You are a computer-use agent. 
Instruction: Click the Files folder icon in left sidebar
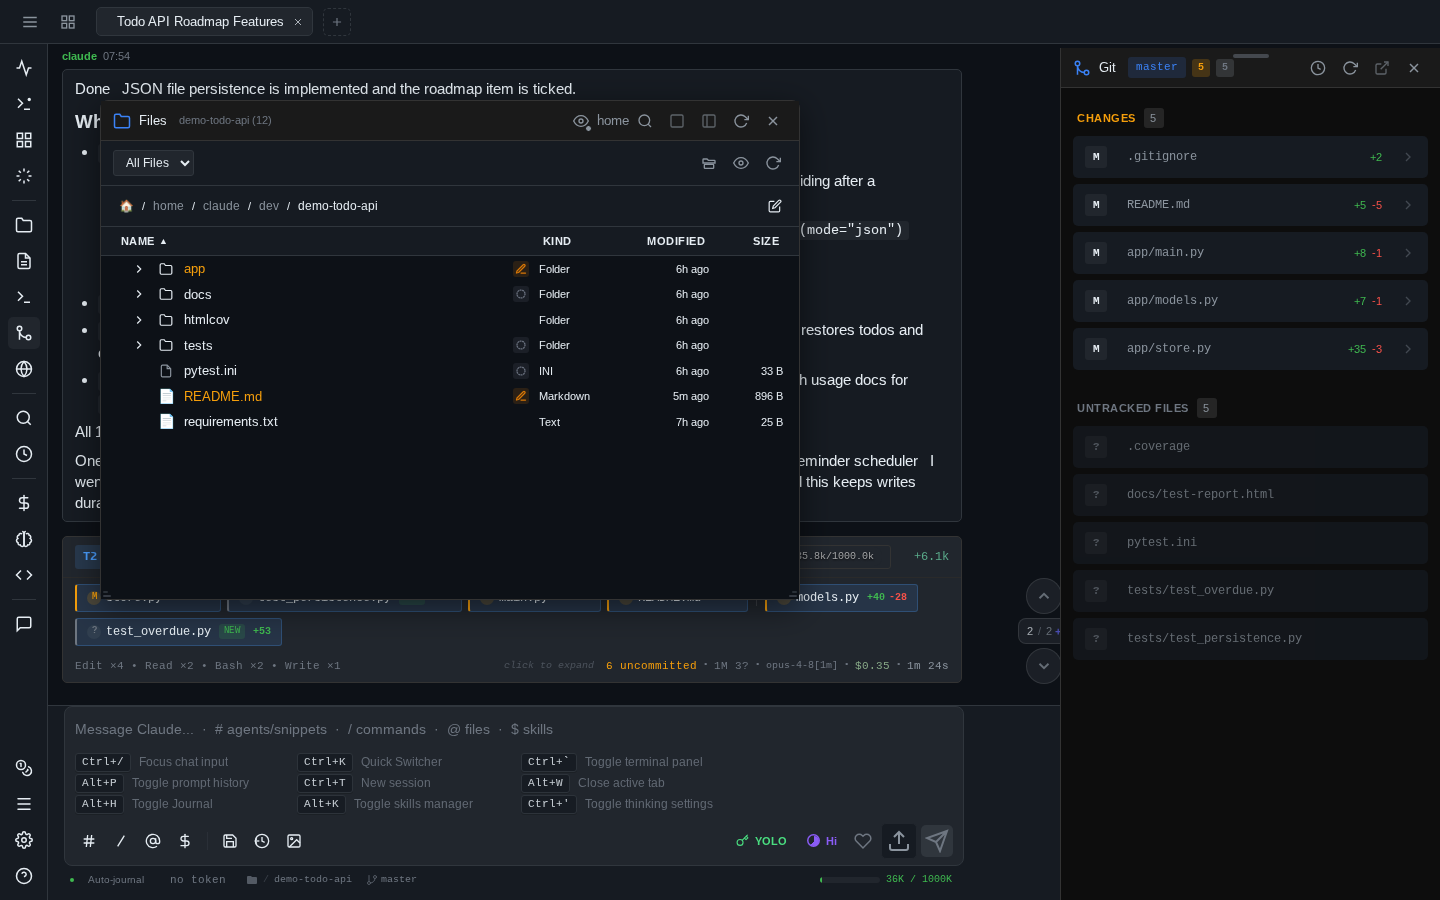[24, 225]
